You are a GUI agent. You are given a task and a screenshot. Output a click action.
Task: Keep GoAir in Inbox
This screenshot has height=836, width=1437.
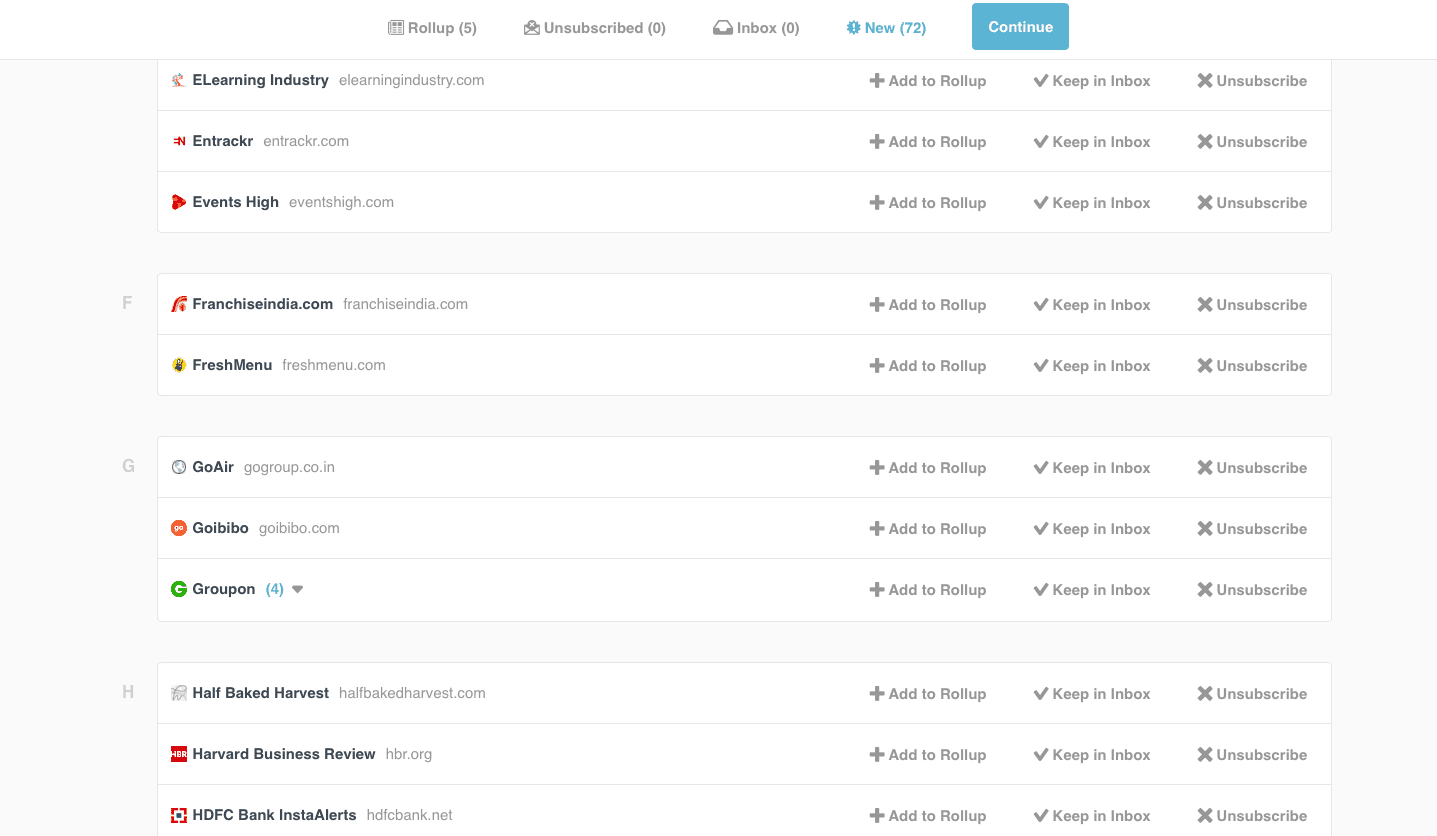[1092, 468]
